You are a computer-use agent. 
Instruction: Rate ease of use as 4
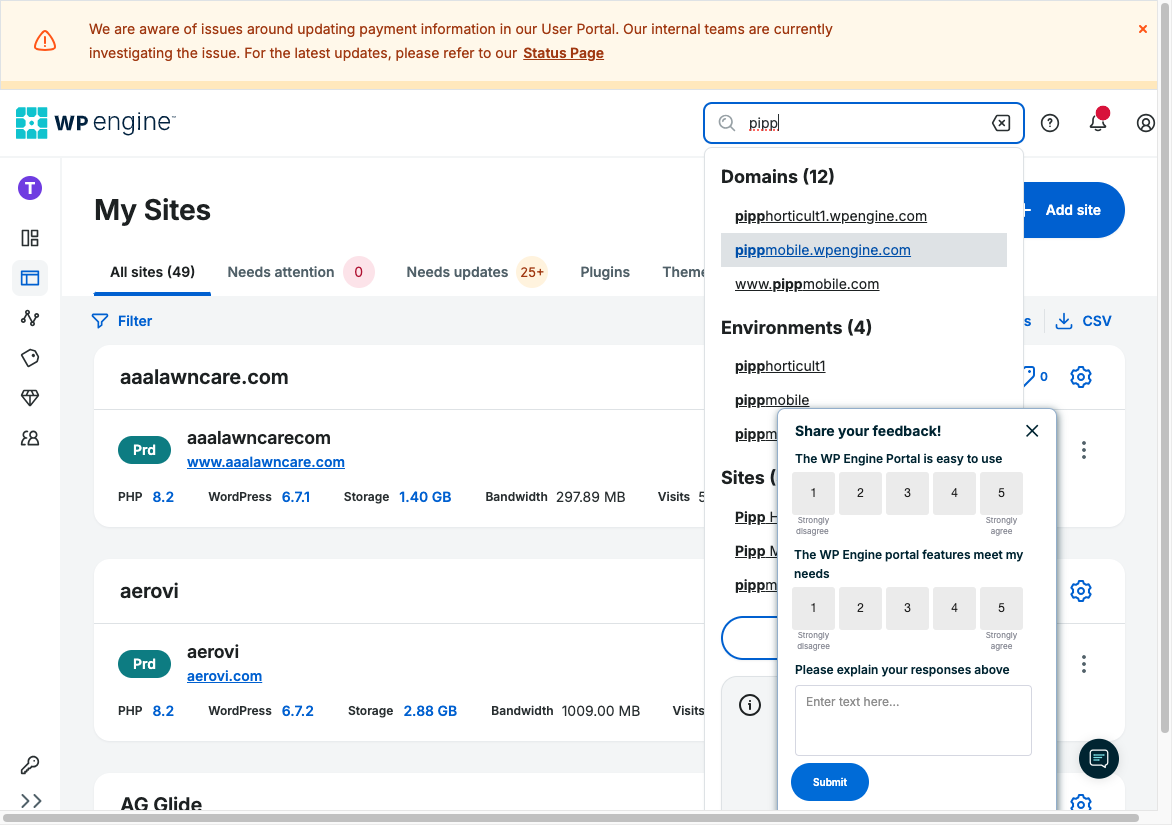[954, 493]
